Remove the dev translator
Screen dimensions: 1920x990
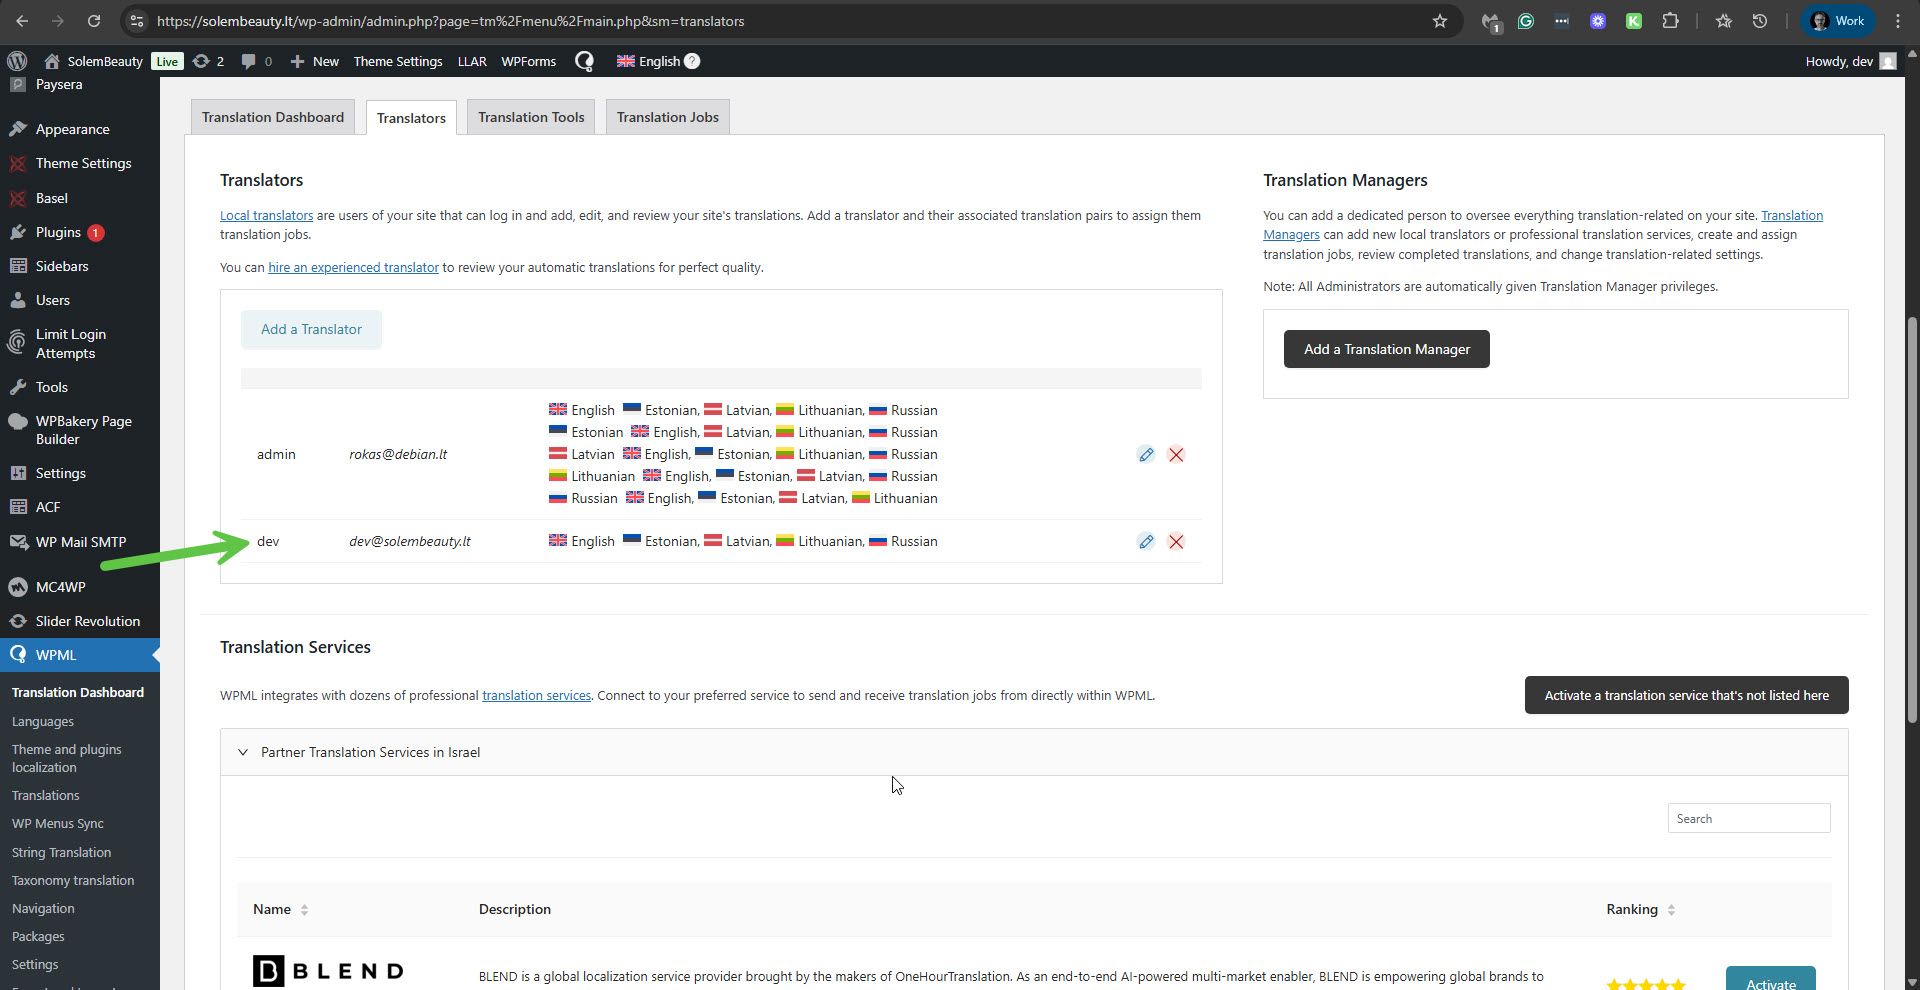tap(1176, 542)
